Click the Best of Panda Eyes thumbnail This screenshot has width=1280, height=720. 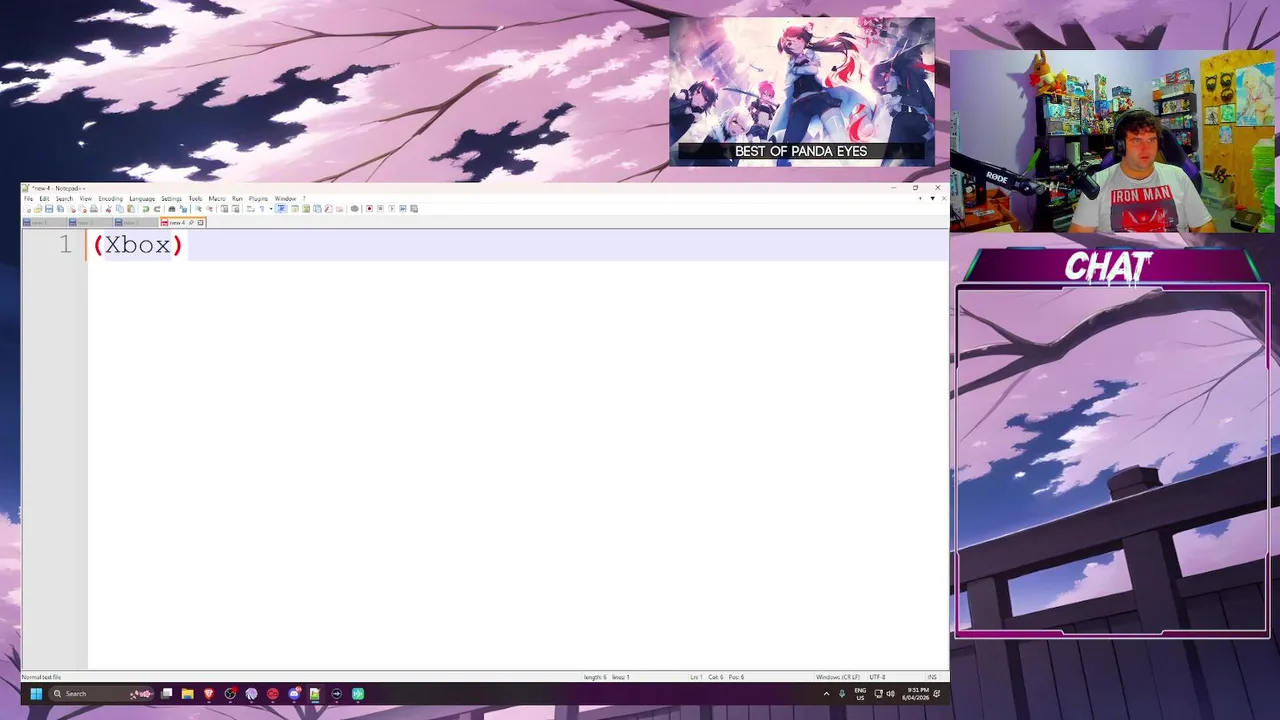pyautogui.click(x=802, y=91)
